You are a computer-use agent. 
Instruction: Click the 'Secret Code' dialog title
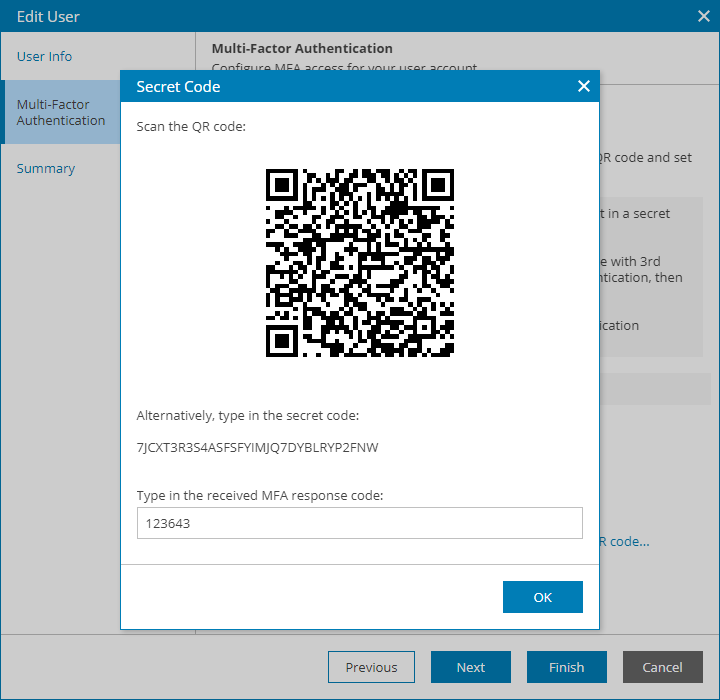click(x=178, y=86)
